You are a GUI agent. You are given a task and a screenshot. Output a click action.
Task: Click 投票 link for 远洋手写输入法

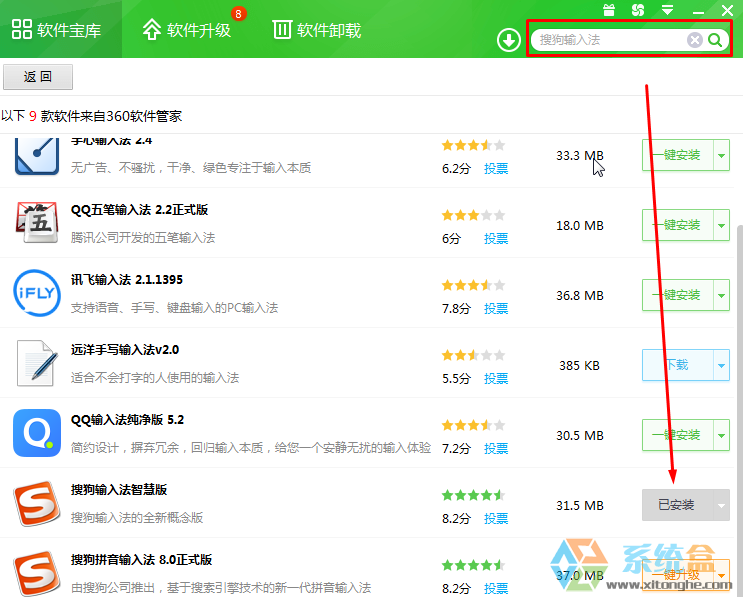pyautogui.click(x=496, y=379)
